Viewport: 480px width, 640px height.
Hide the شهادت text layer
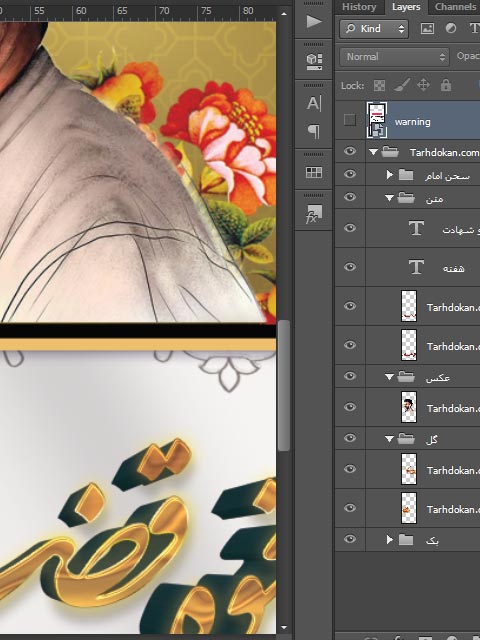[350, 228]
